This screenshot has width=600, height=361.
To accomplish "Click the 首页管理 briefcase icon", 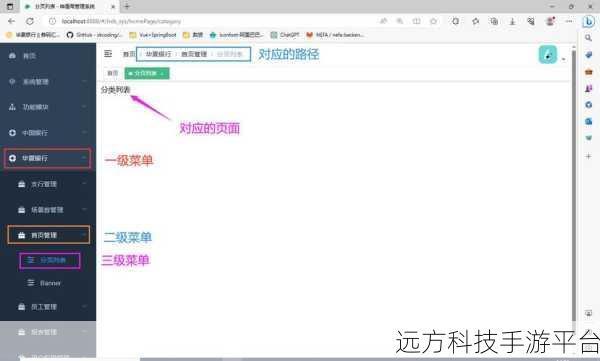I will (21, 235).
